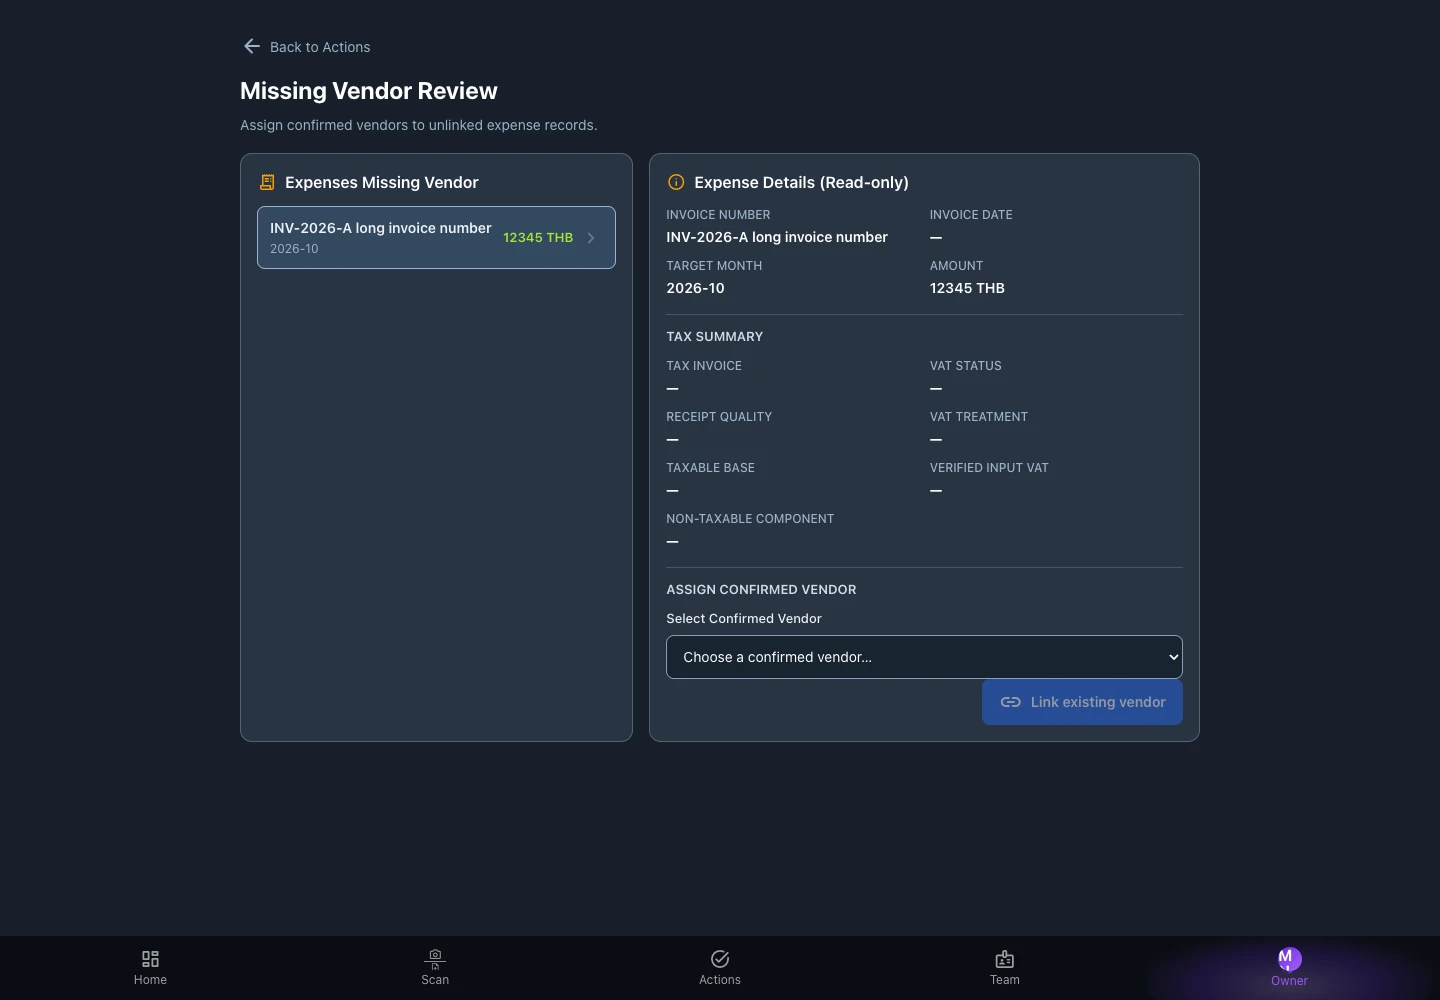
Task: Click the Select Confirmed Vendor label
Action: (x=744, y=619)
